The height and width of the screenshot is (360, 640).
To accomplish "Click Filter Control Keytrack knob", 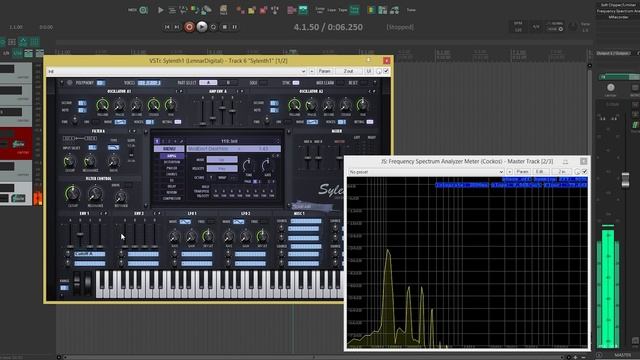I will coord(121,197).
